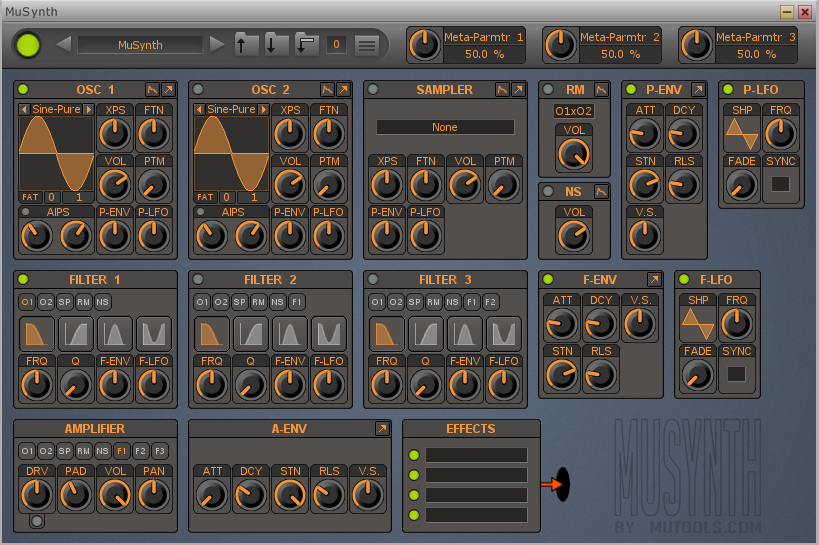The height and width of the screenshot is (545, 819).
Task: Click OSC 1 FAT value field 0
Action: (x=51, y=197)
